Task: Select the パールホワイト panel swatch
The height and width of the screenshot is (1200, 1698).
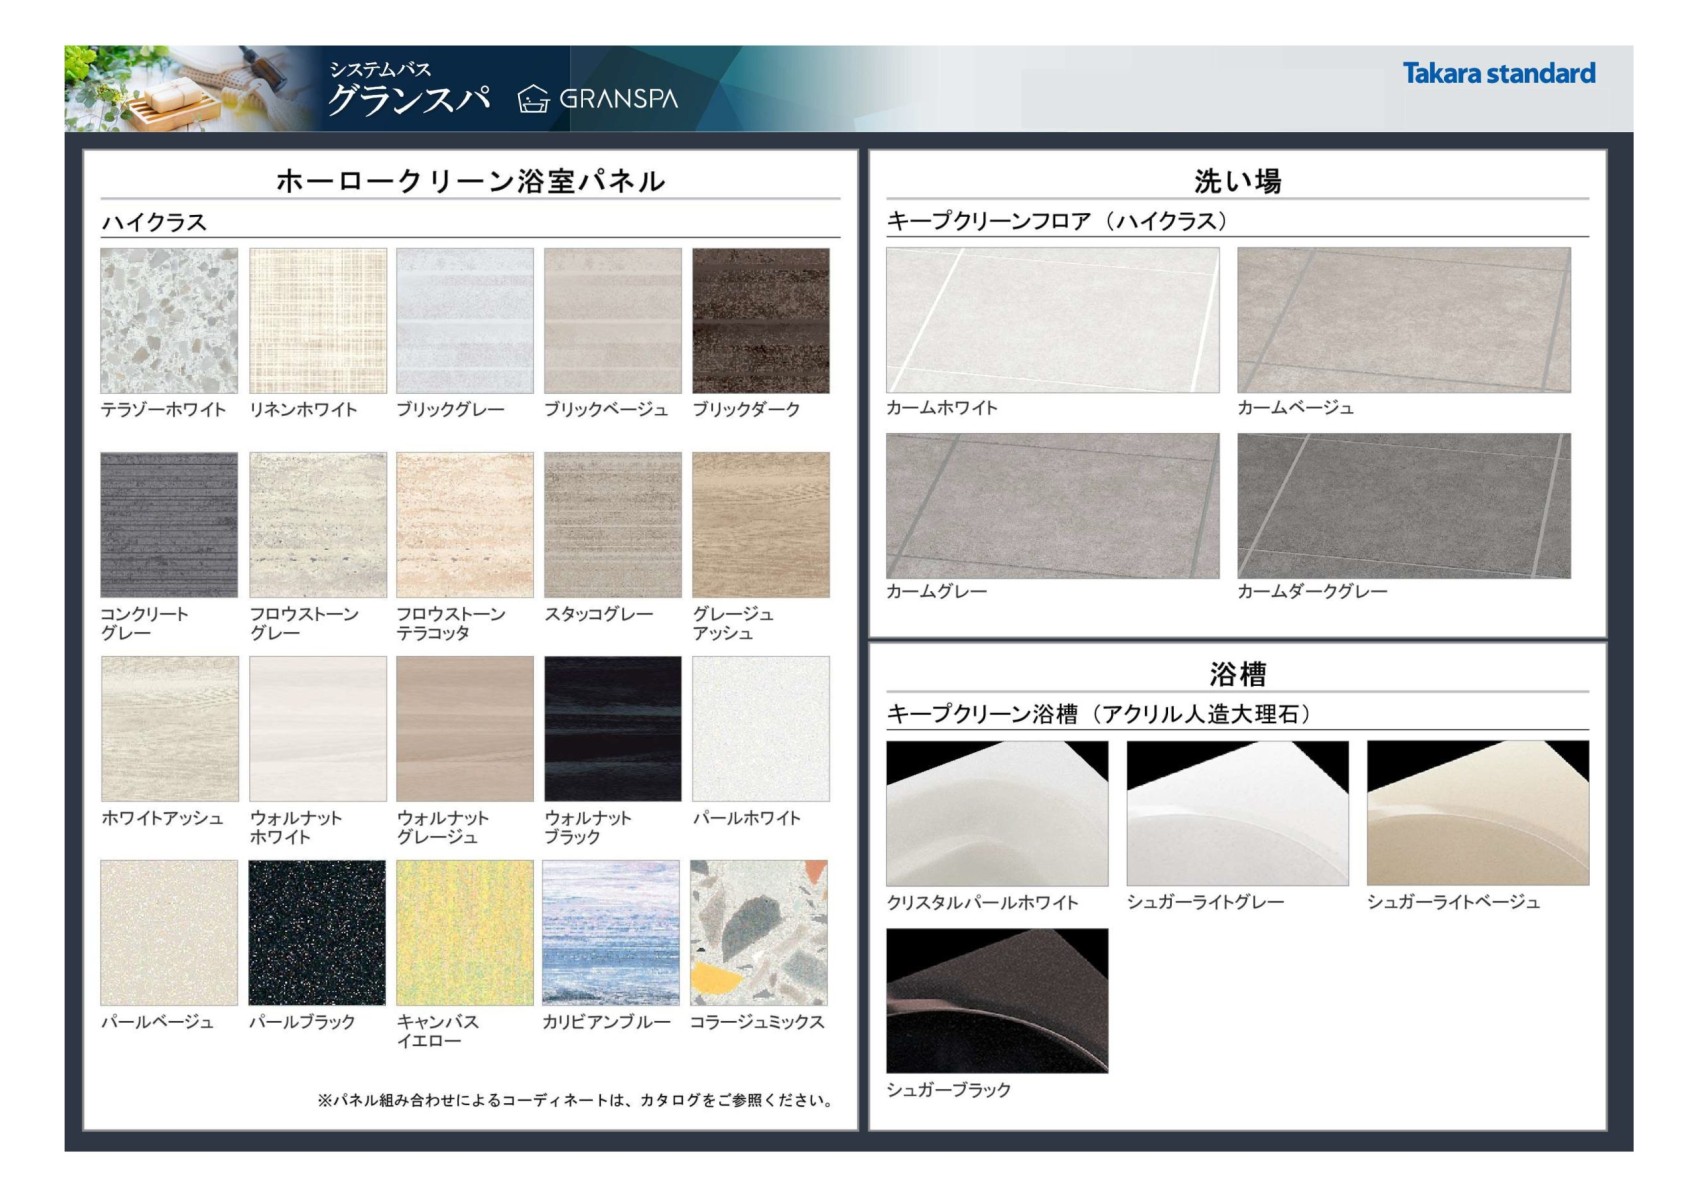Action: [x=760, y=728]
